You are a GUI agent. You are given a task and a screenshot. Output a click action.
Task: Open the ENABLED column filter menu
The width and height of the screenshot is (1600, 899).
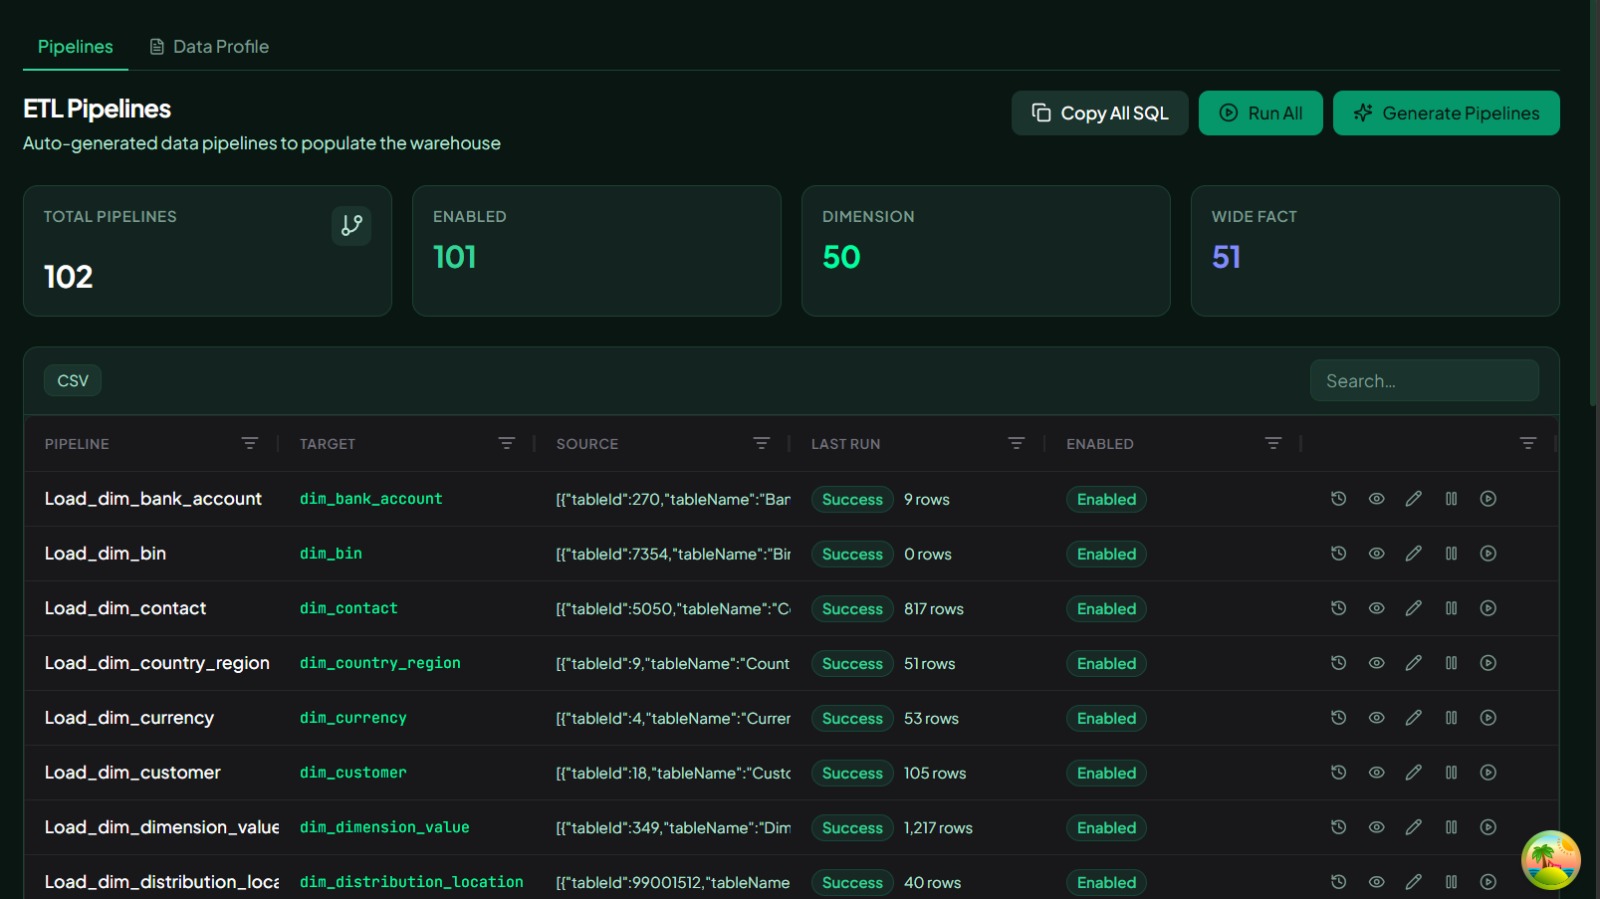click(1273, 443)
